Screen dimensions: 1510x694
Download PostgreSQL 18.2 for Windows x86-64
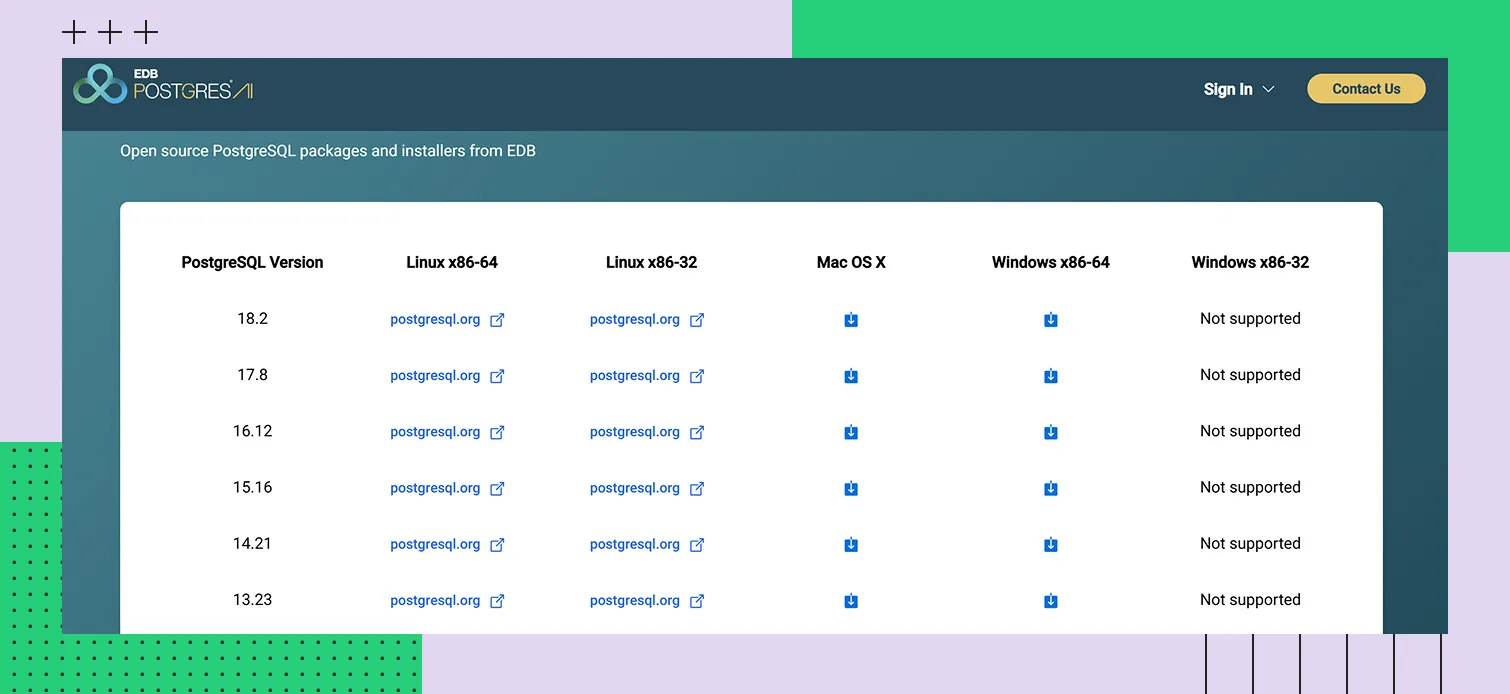(x=1051, y=320)
